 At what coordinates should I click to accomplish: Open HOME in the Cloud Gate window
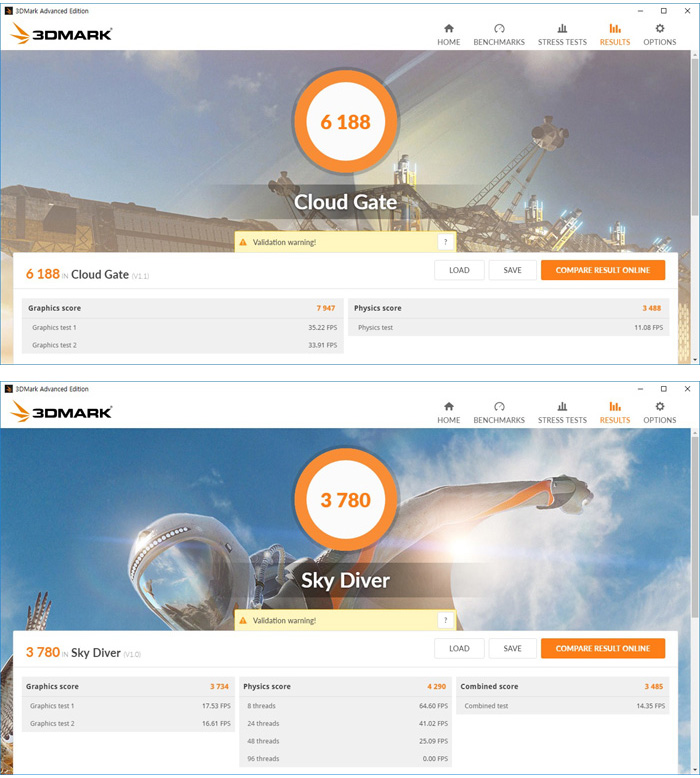[448, 34]
